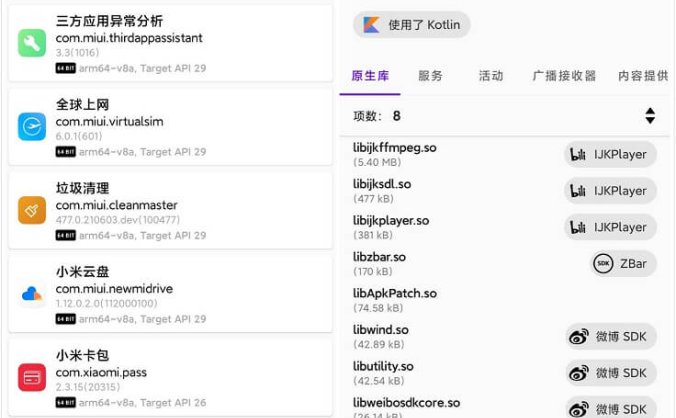676x418 pixels.
Task: Open the com.miui.thirdappassistant package name
Action: 129,38
